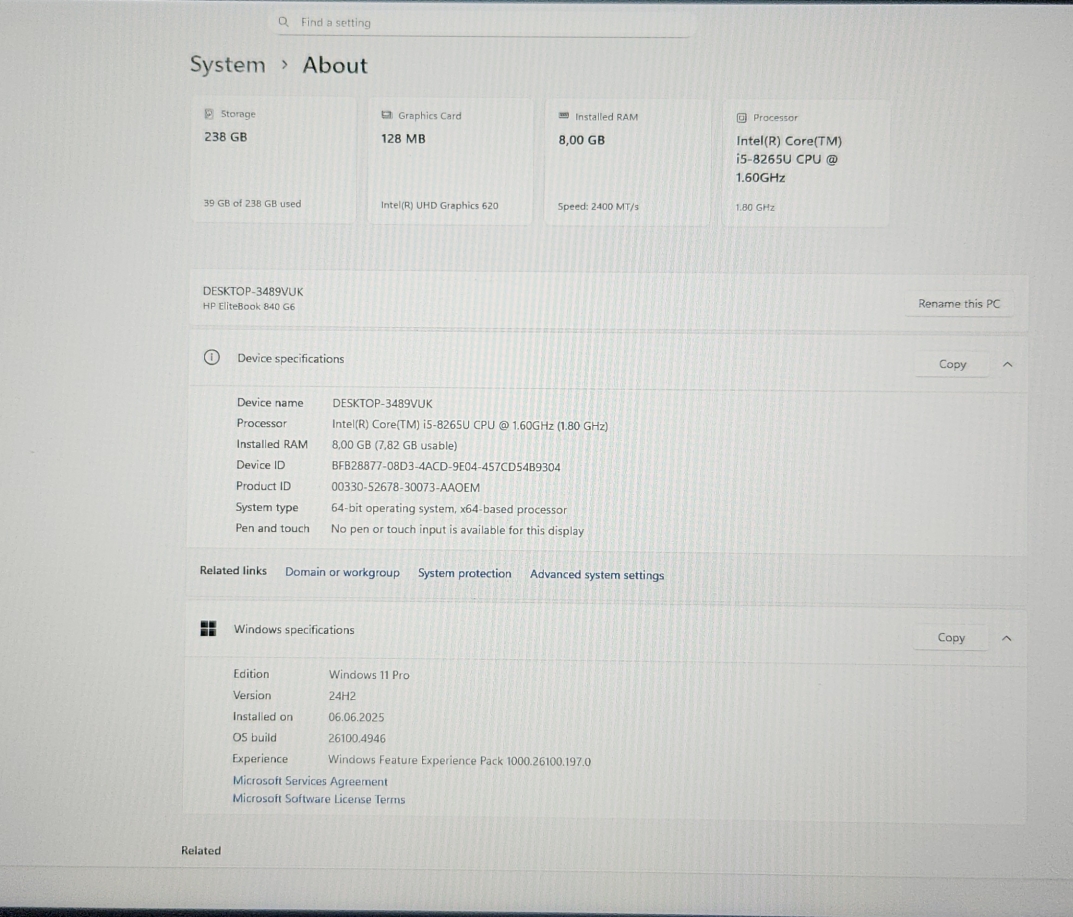Image resolution: width=1073 pixels, height=917 pixels.
Task: Click the Find a setting search field
Action: pos(483,23)
